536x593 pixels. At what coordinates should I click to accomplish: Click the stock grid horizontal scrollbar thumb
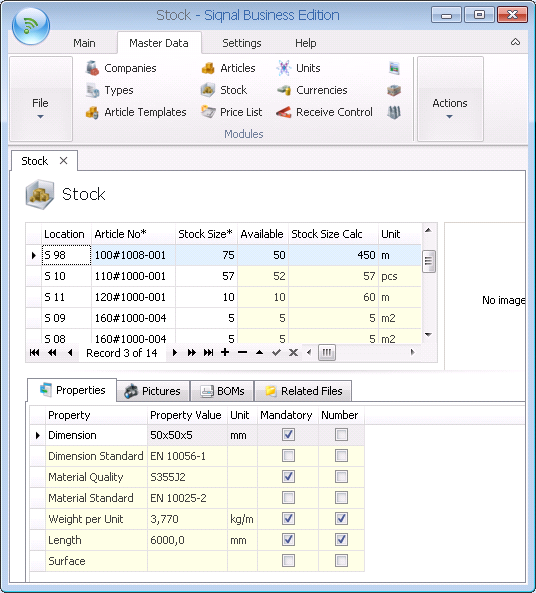point(327,352)
